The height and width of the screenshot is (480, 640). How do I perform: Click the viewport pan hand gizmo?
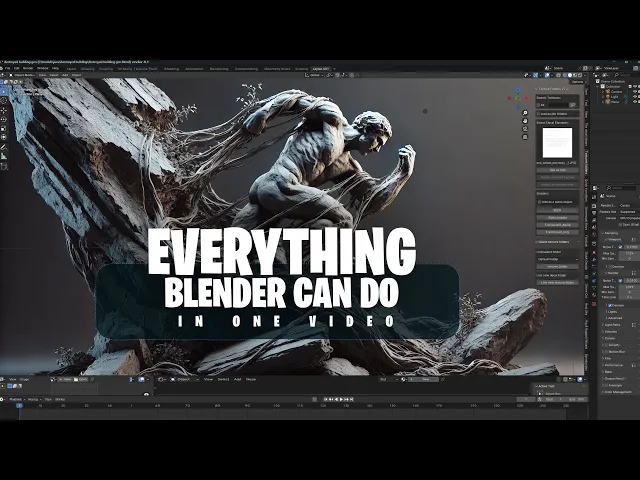(x=525, y=121)
